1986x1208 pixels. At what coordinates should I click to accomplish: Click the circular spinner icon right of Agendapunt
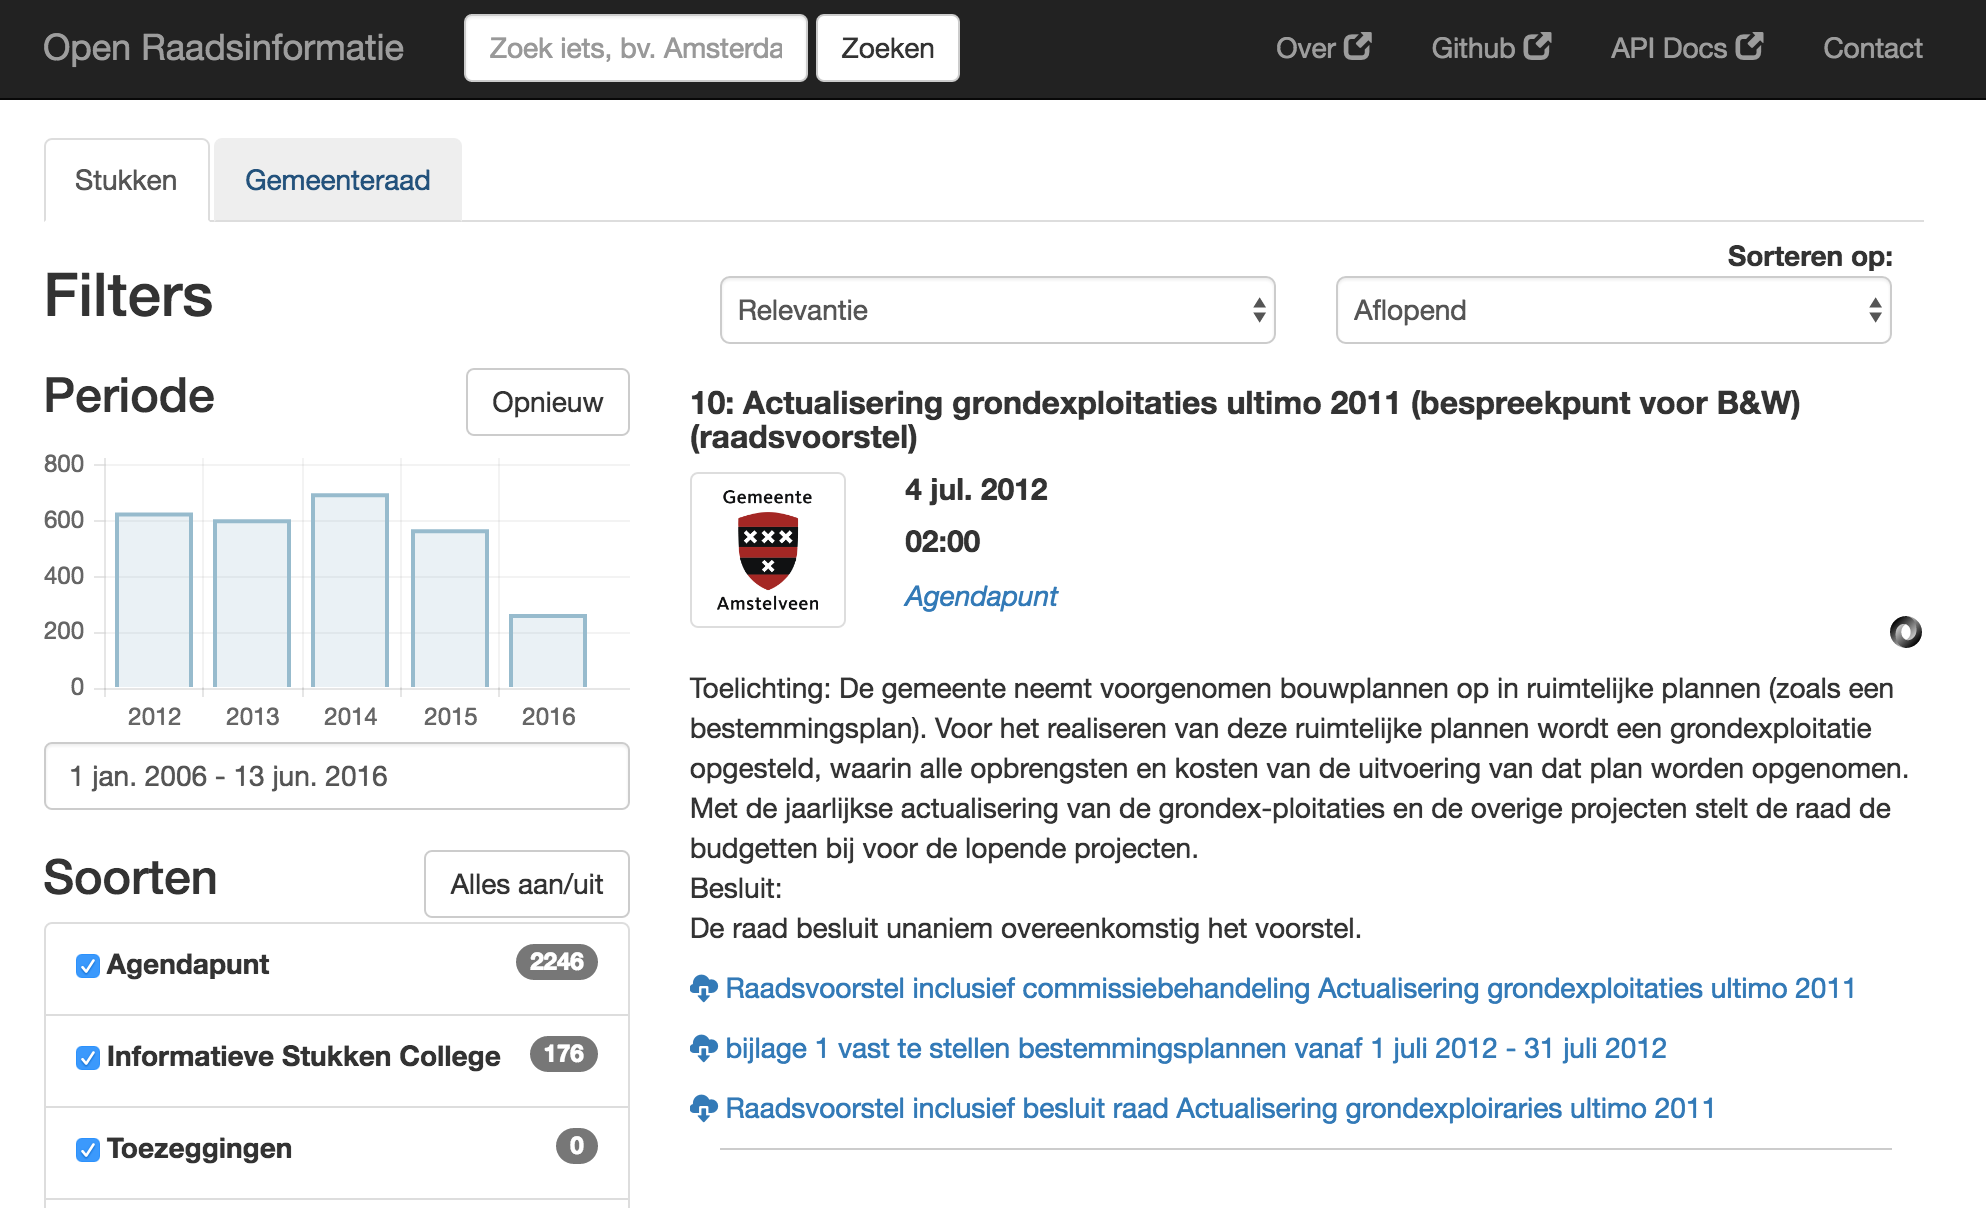1906,632
